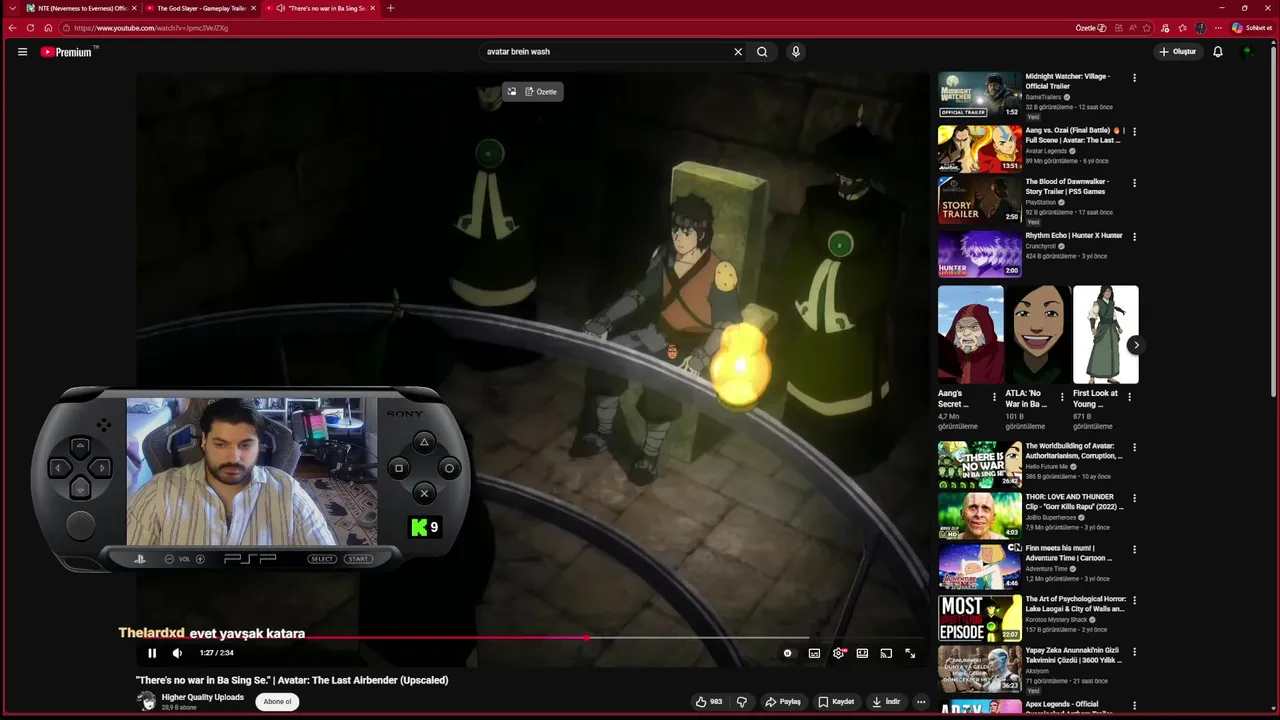Subscribe using the Abone ol button

coord(277,702)
